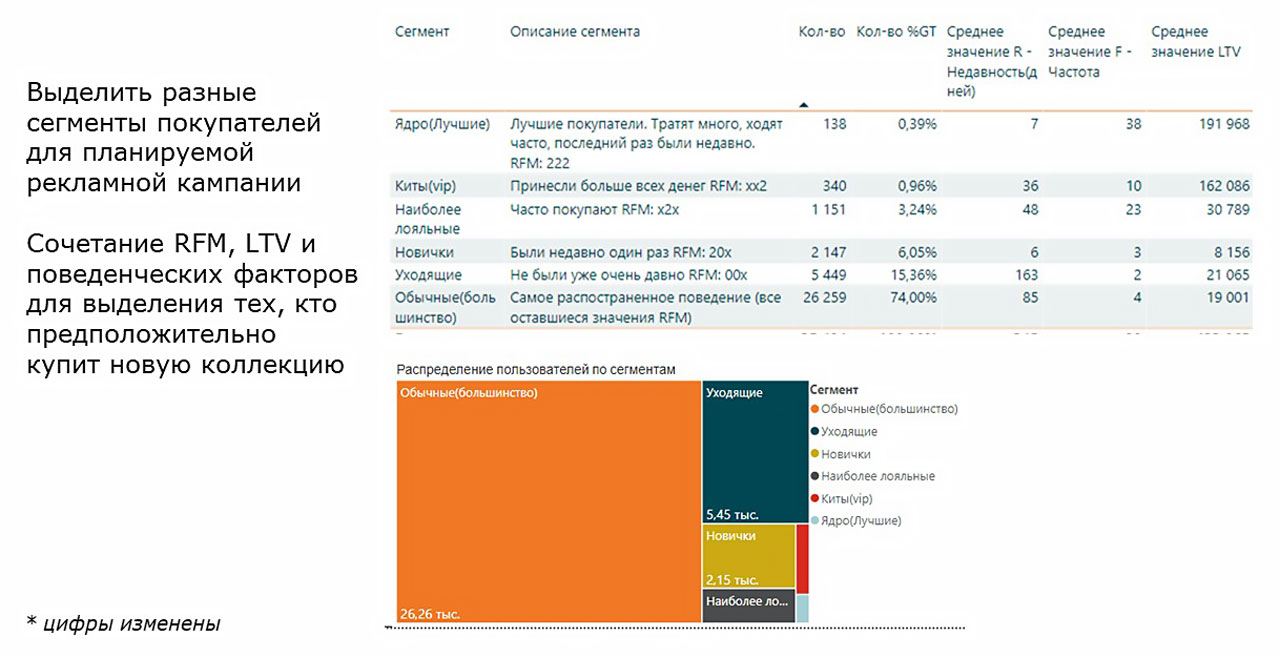This screenshot has height=657, width=1280.
Task: Click description 'Не были уже очень давно RFM: 00x'
Action: click(x=629, y=275)
